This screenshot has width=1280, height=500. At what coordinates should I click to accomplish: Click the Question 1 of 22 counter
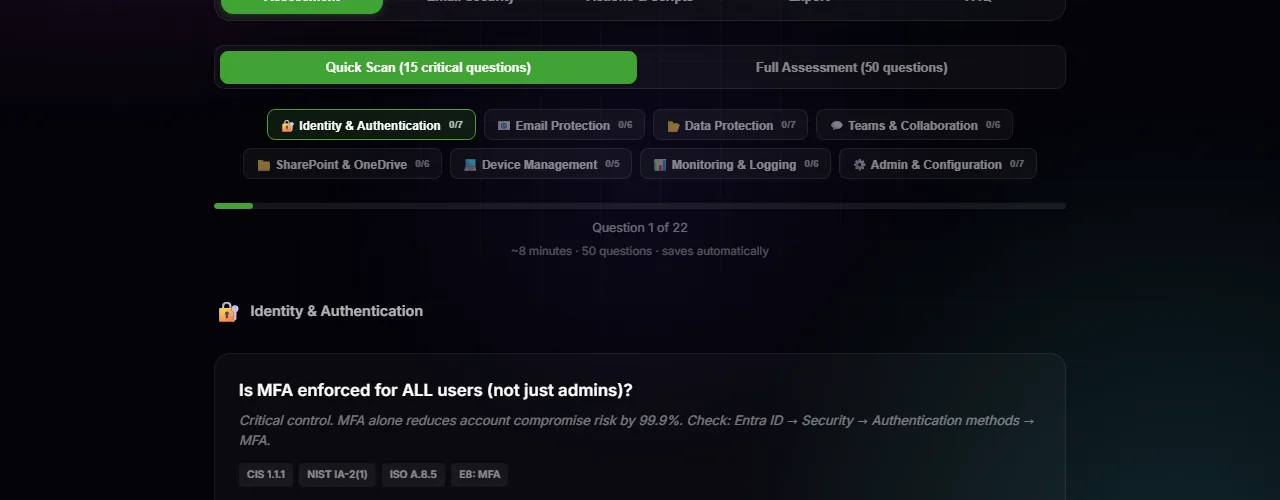tap(639, 228)
